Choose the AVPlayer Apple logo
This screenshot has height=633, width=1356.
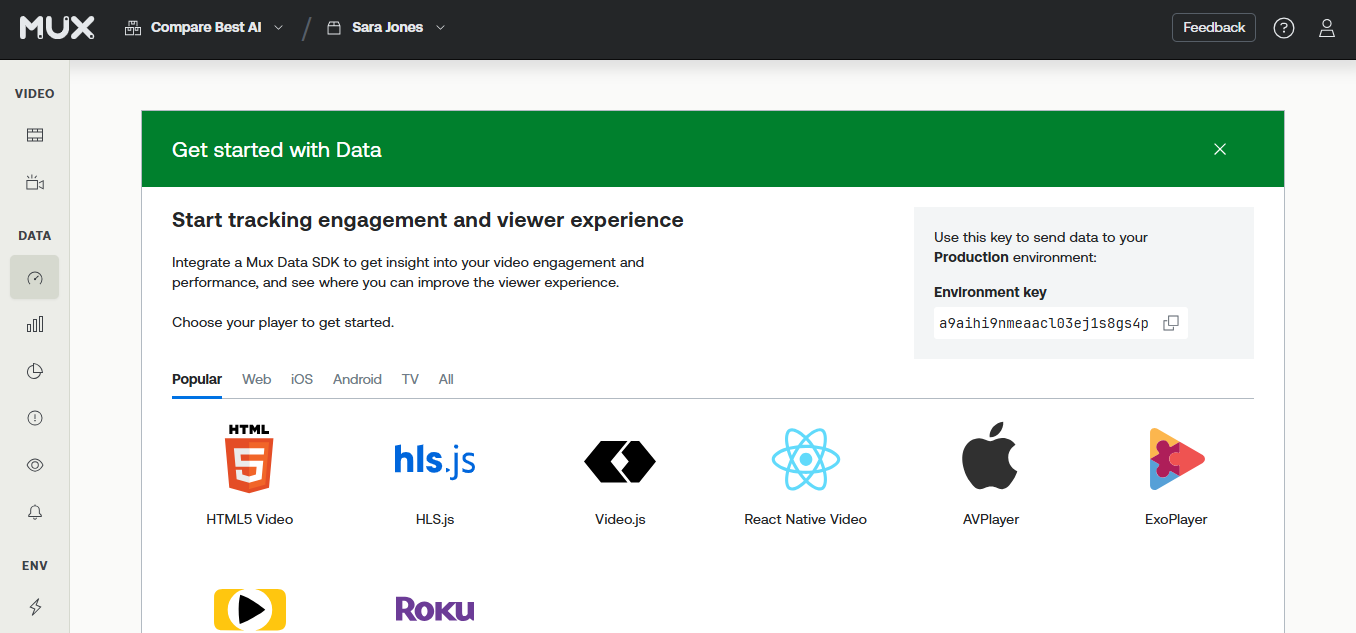990,456
